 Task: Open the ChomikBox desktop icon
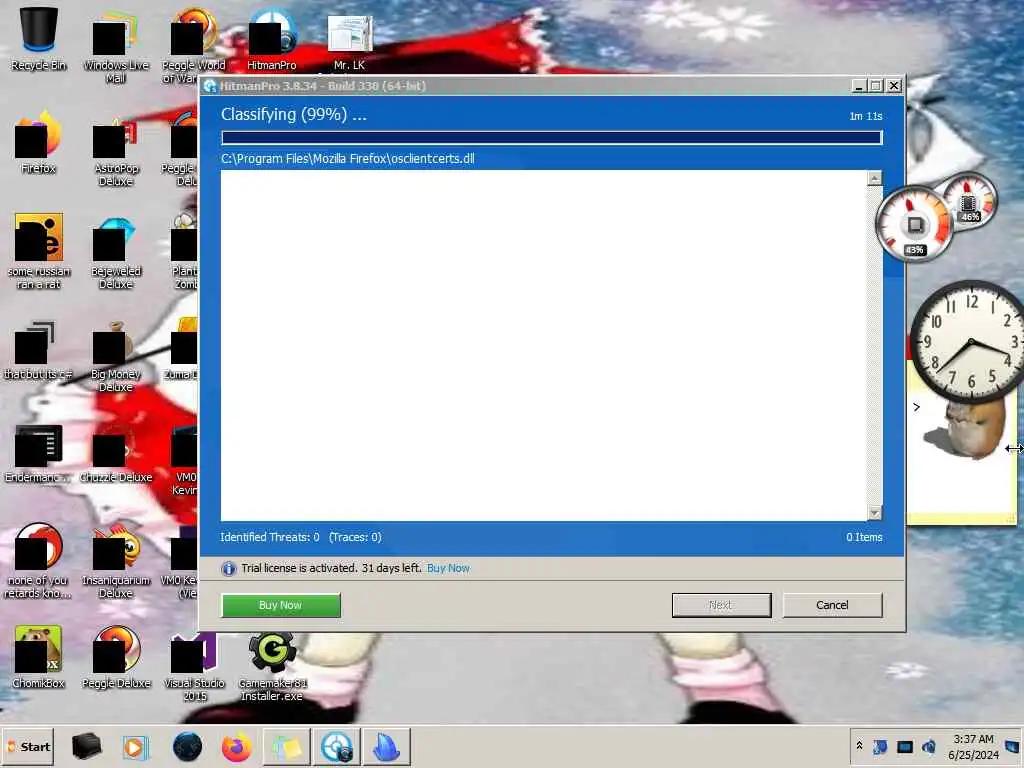click(38, 657)
